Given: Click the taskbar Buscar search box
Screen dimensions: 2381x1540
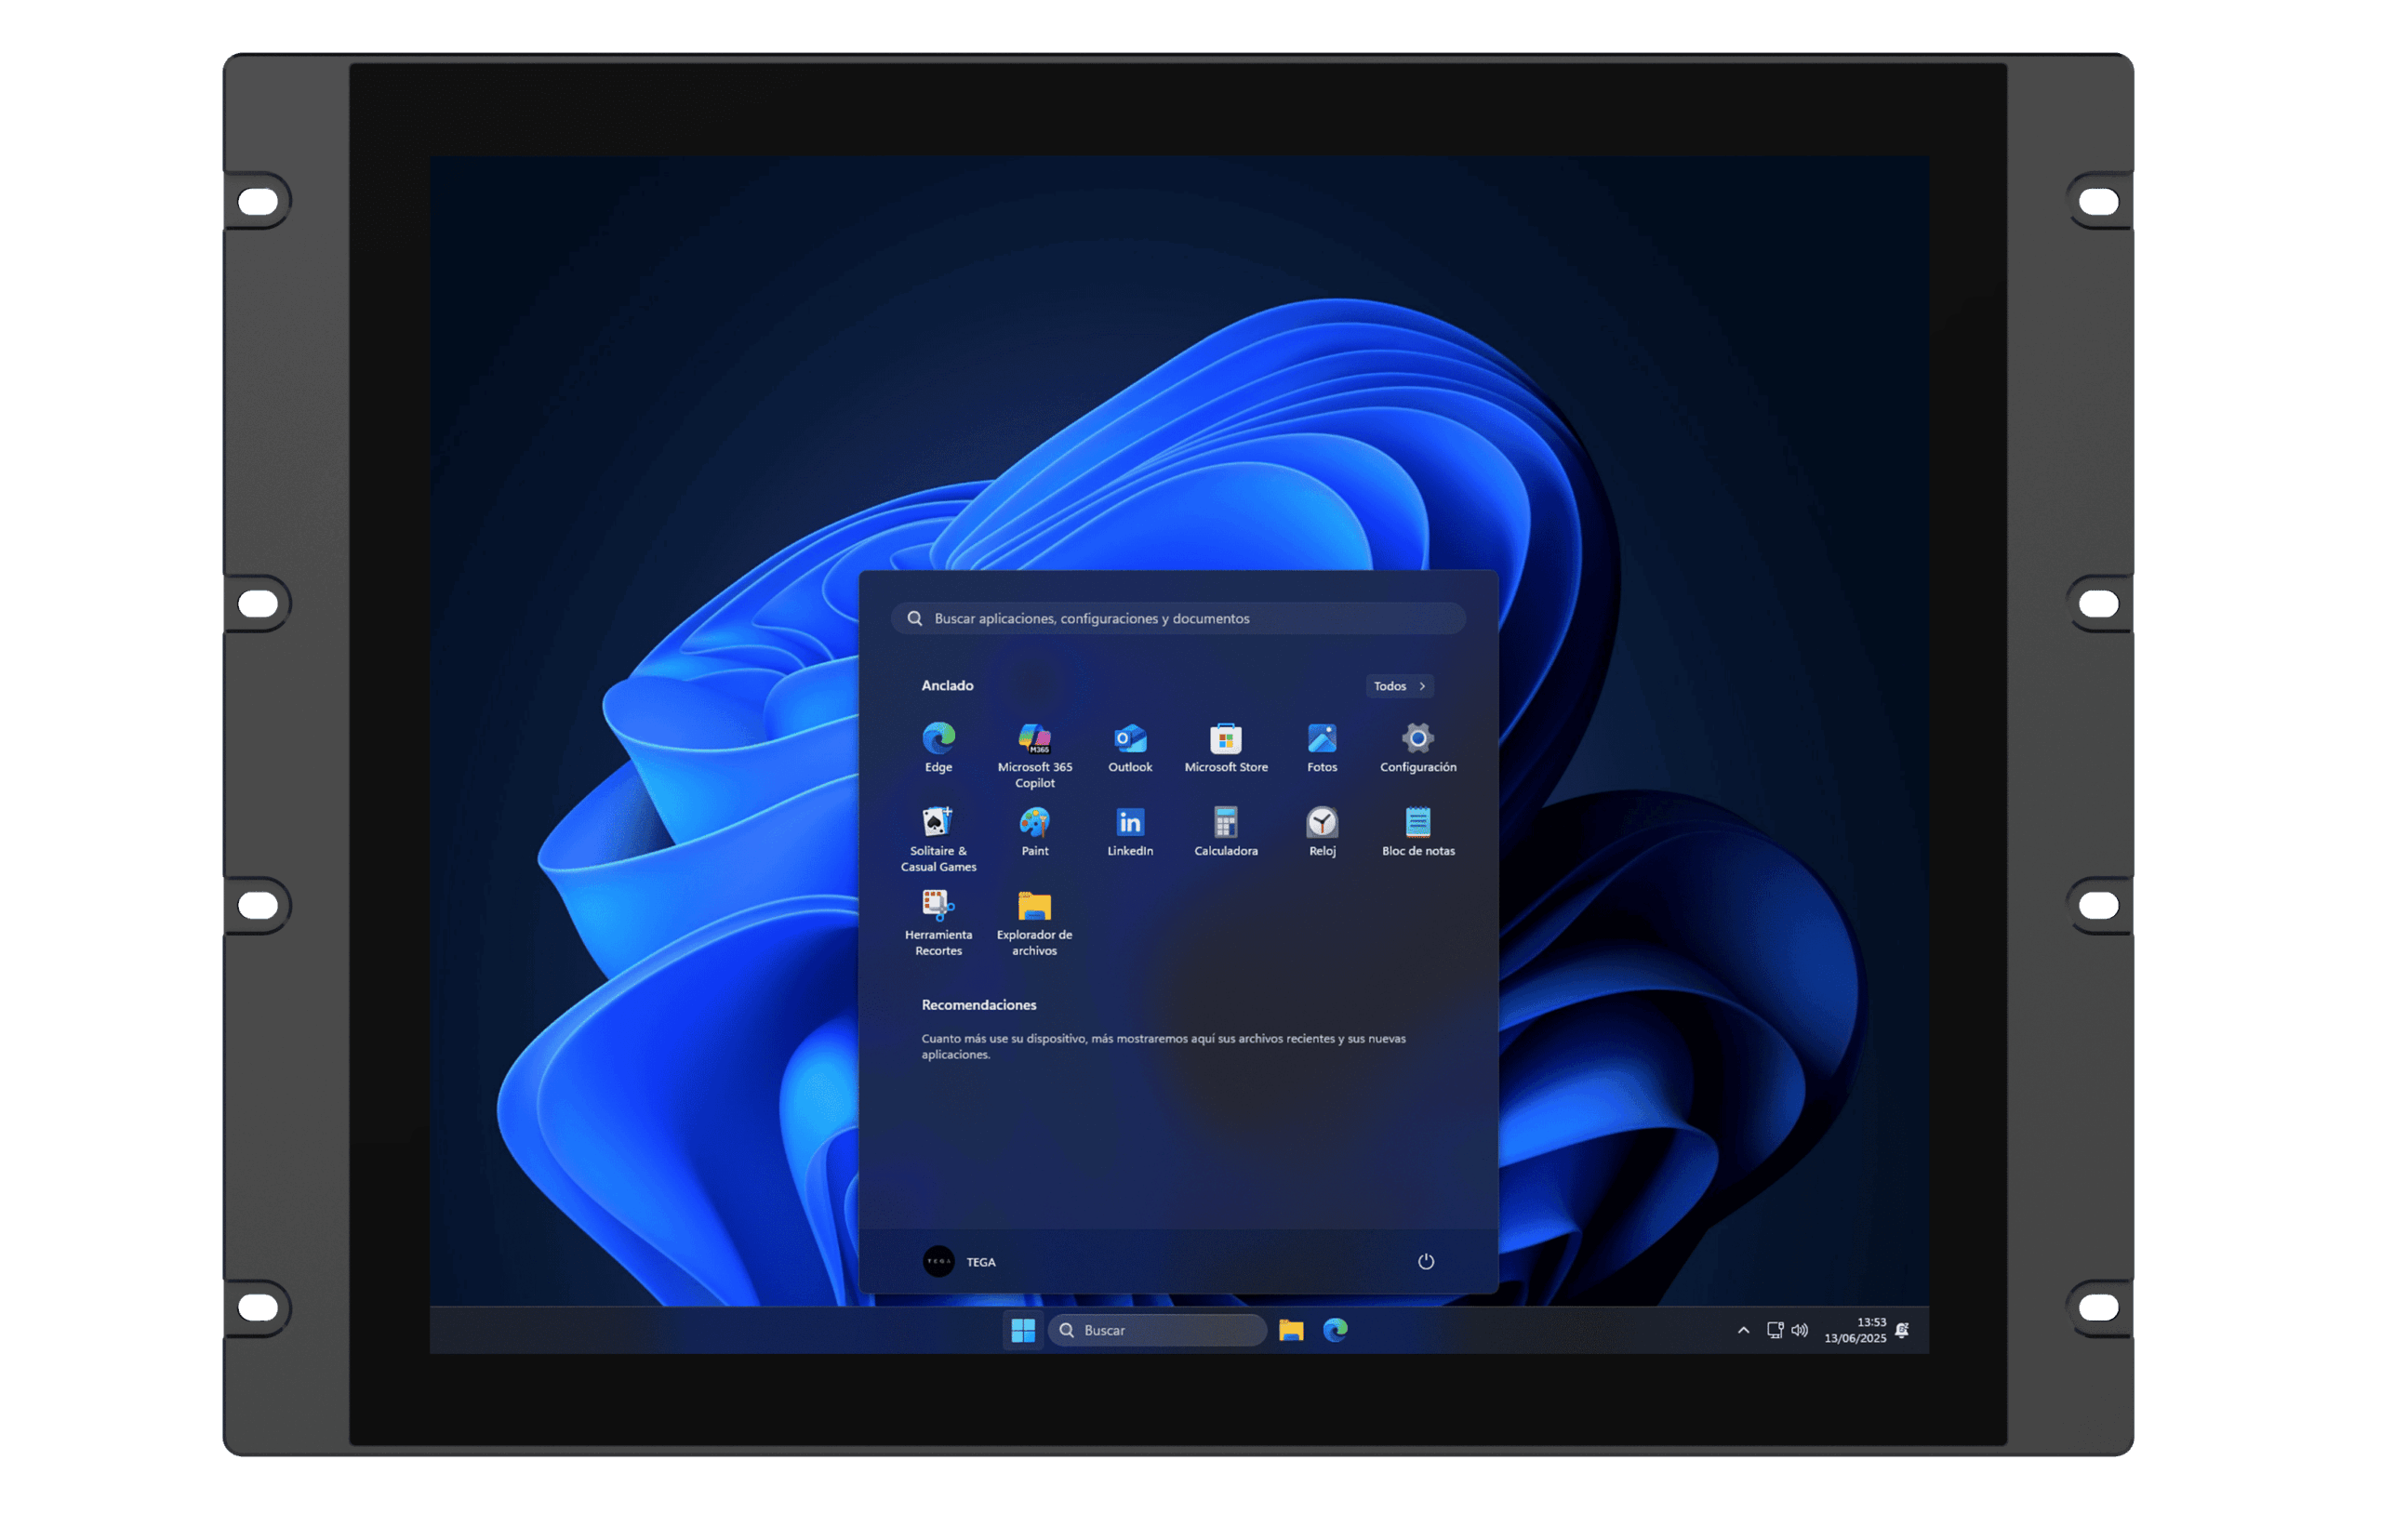Looking at the screenshot, I should pyautogui.click(x=1158, y=1330).
